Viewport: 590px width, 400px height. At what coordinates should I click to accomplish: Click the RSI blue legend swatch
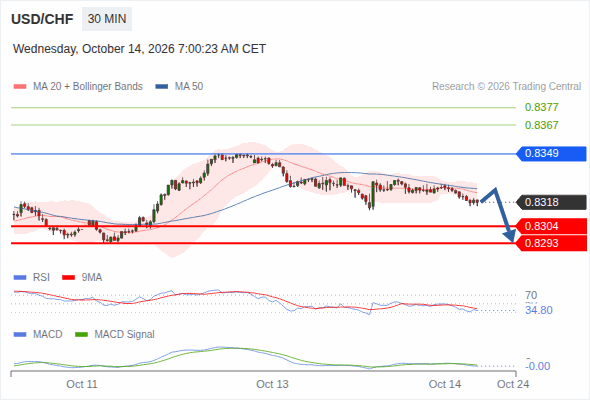pos(20,278)
